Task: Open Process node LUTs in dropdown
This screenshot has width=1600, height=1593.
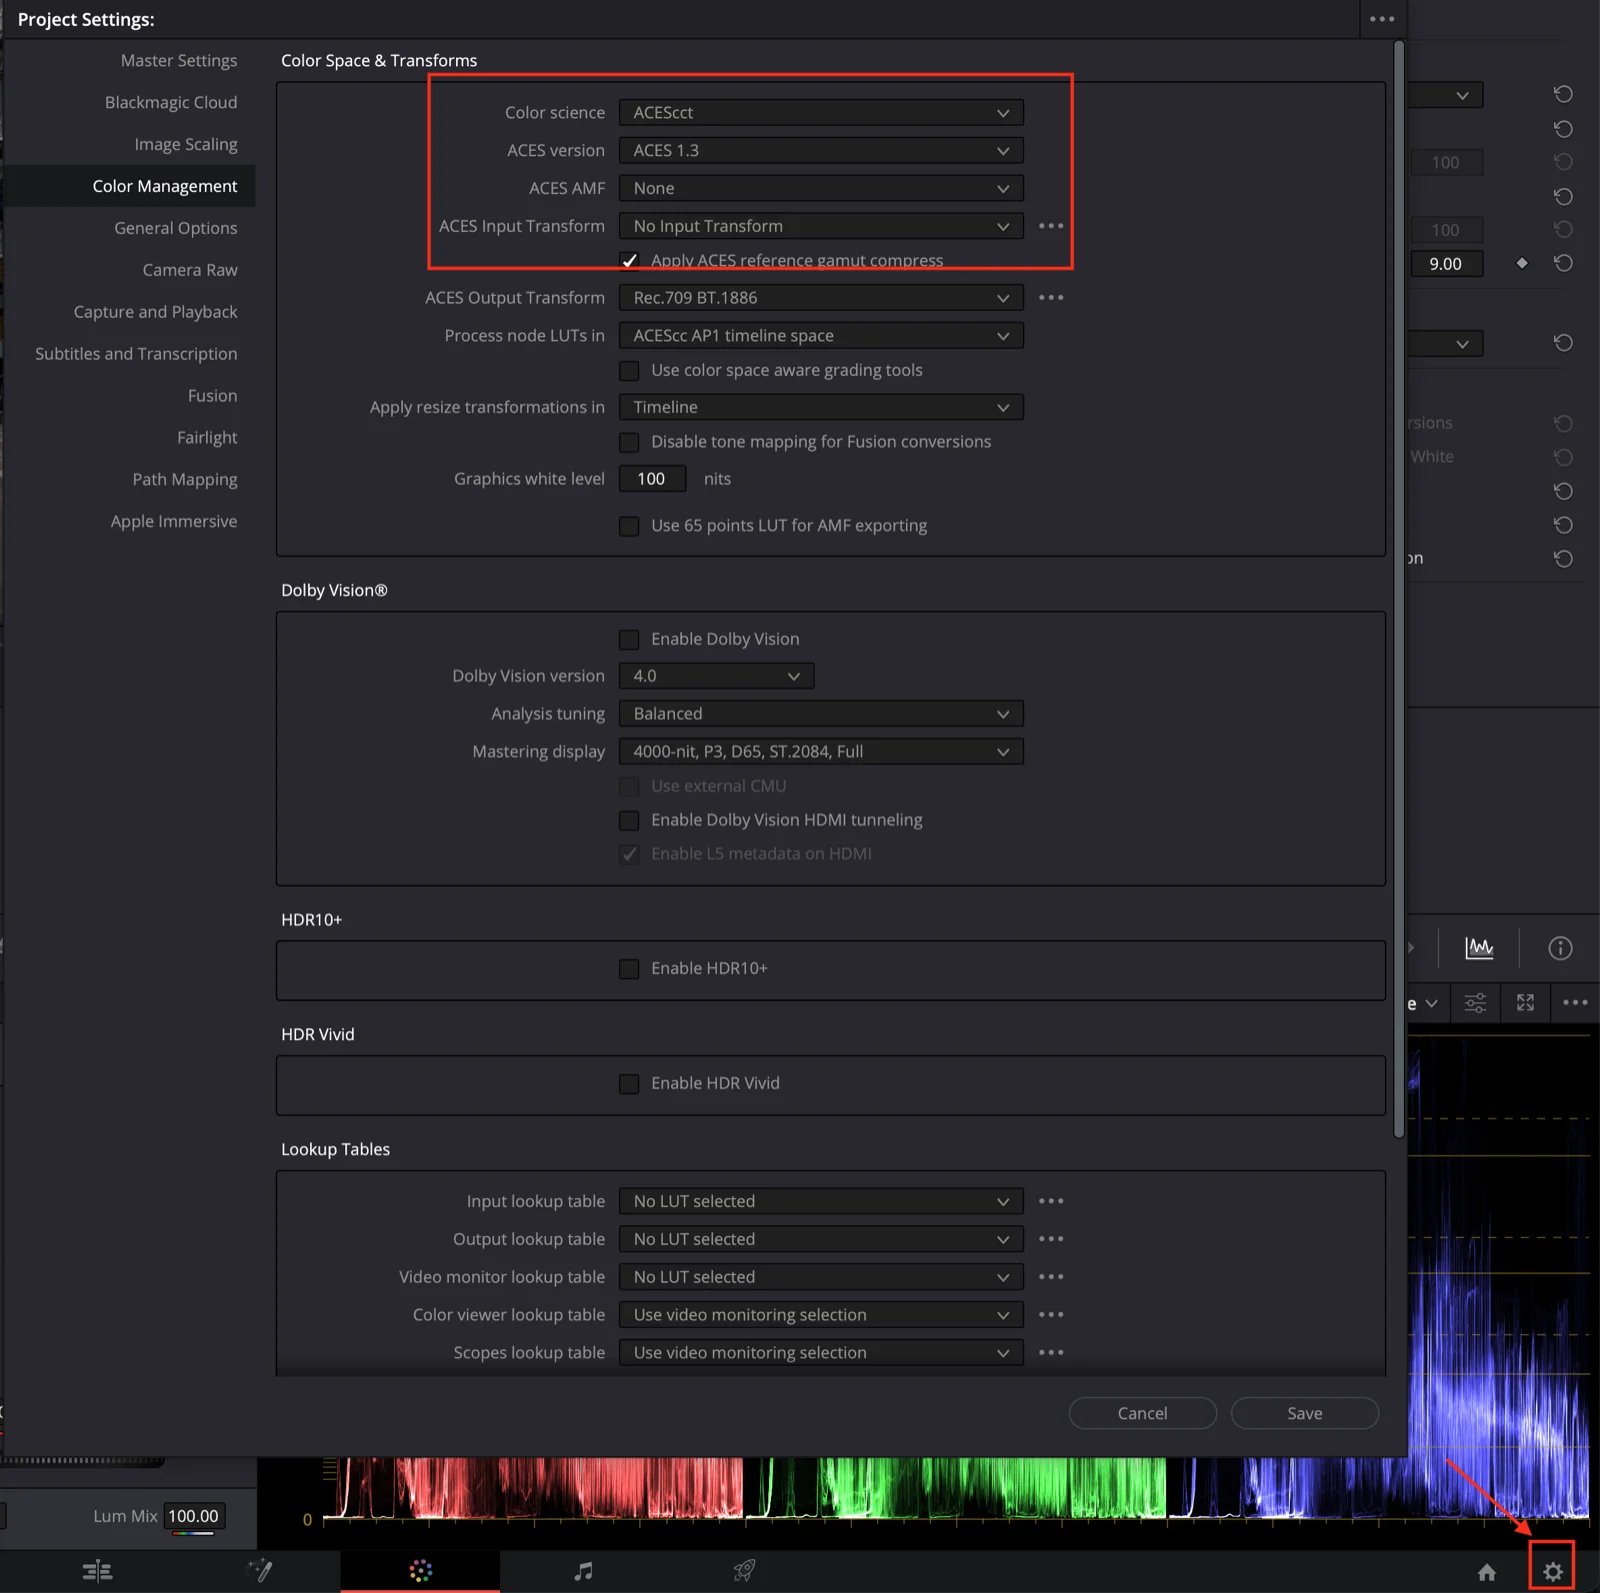Action: coord(821,336)
